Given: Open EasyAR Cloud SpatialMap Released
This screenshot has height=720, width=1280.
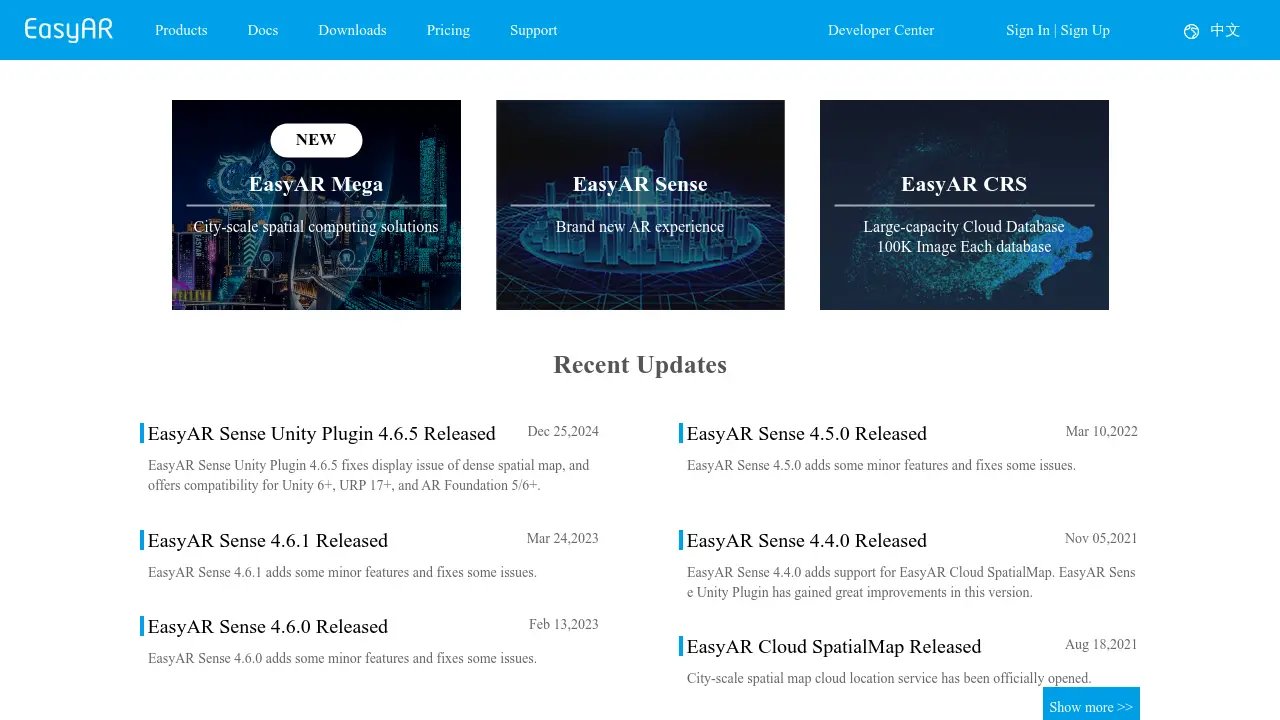Looking at the screenshot, I should coord(834,647).
